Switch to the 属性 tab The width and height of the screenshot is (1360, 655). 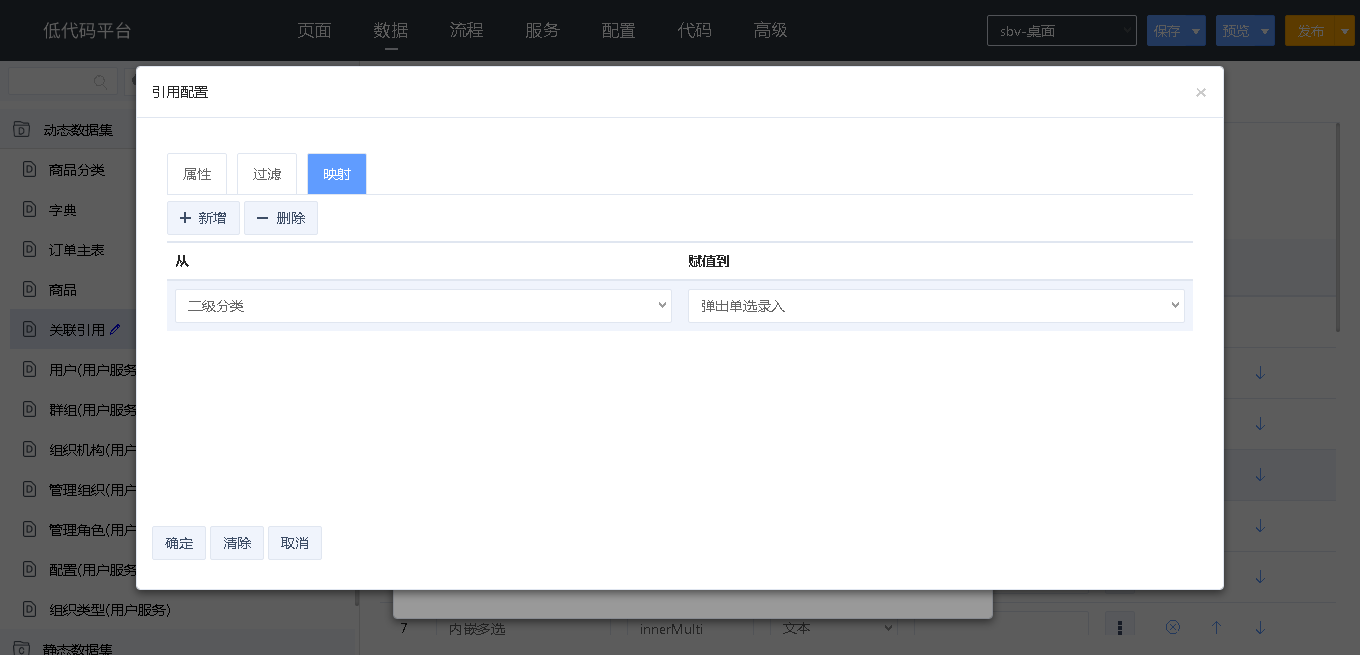point(197,174)
